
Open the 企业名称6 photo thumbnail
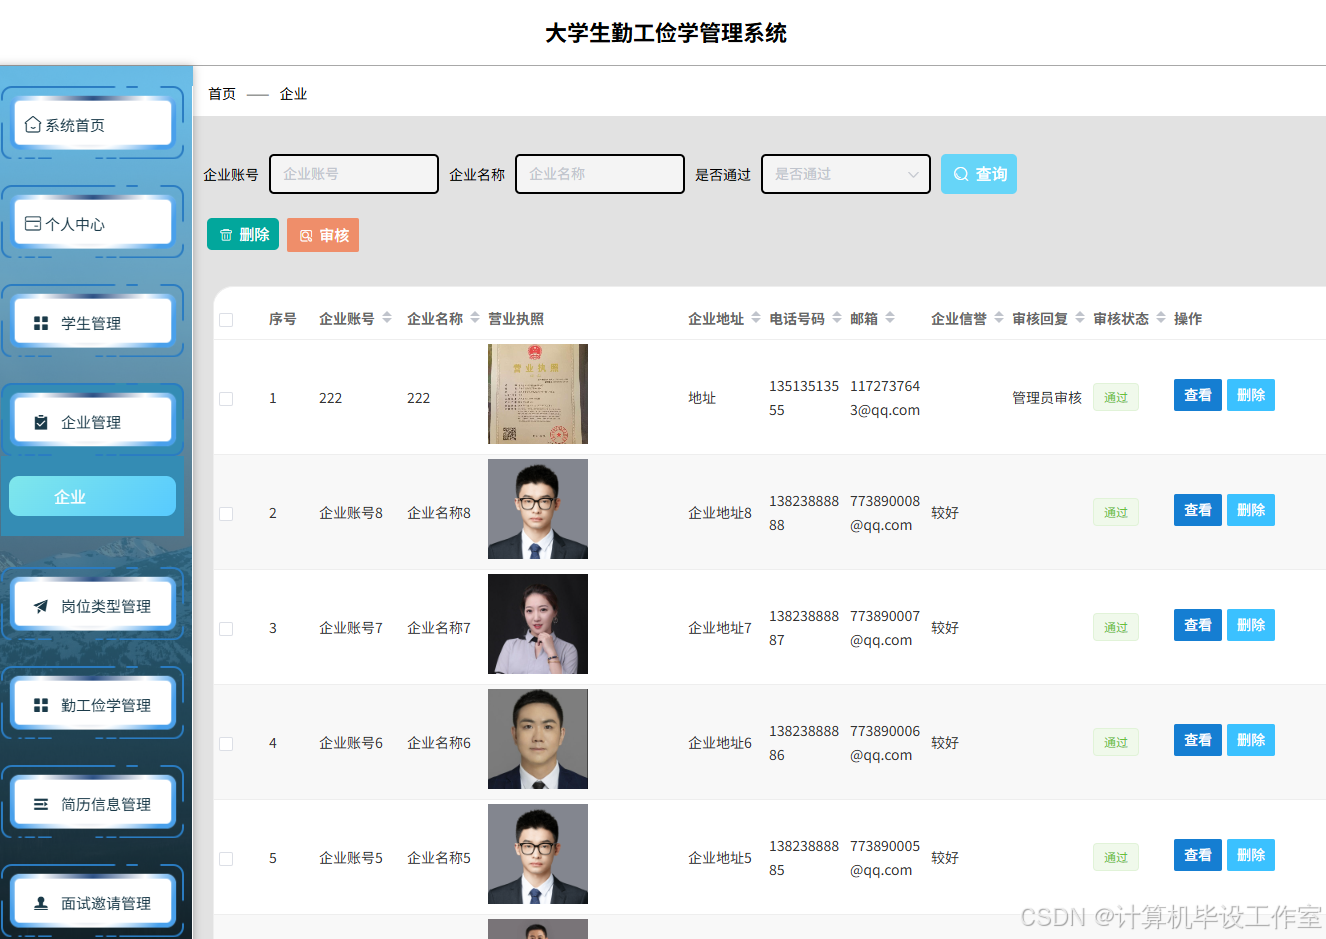point(538,739)
